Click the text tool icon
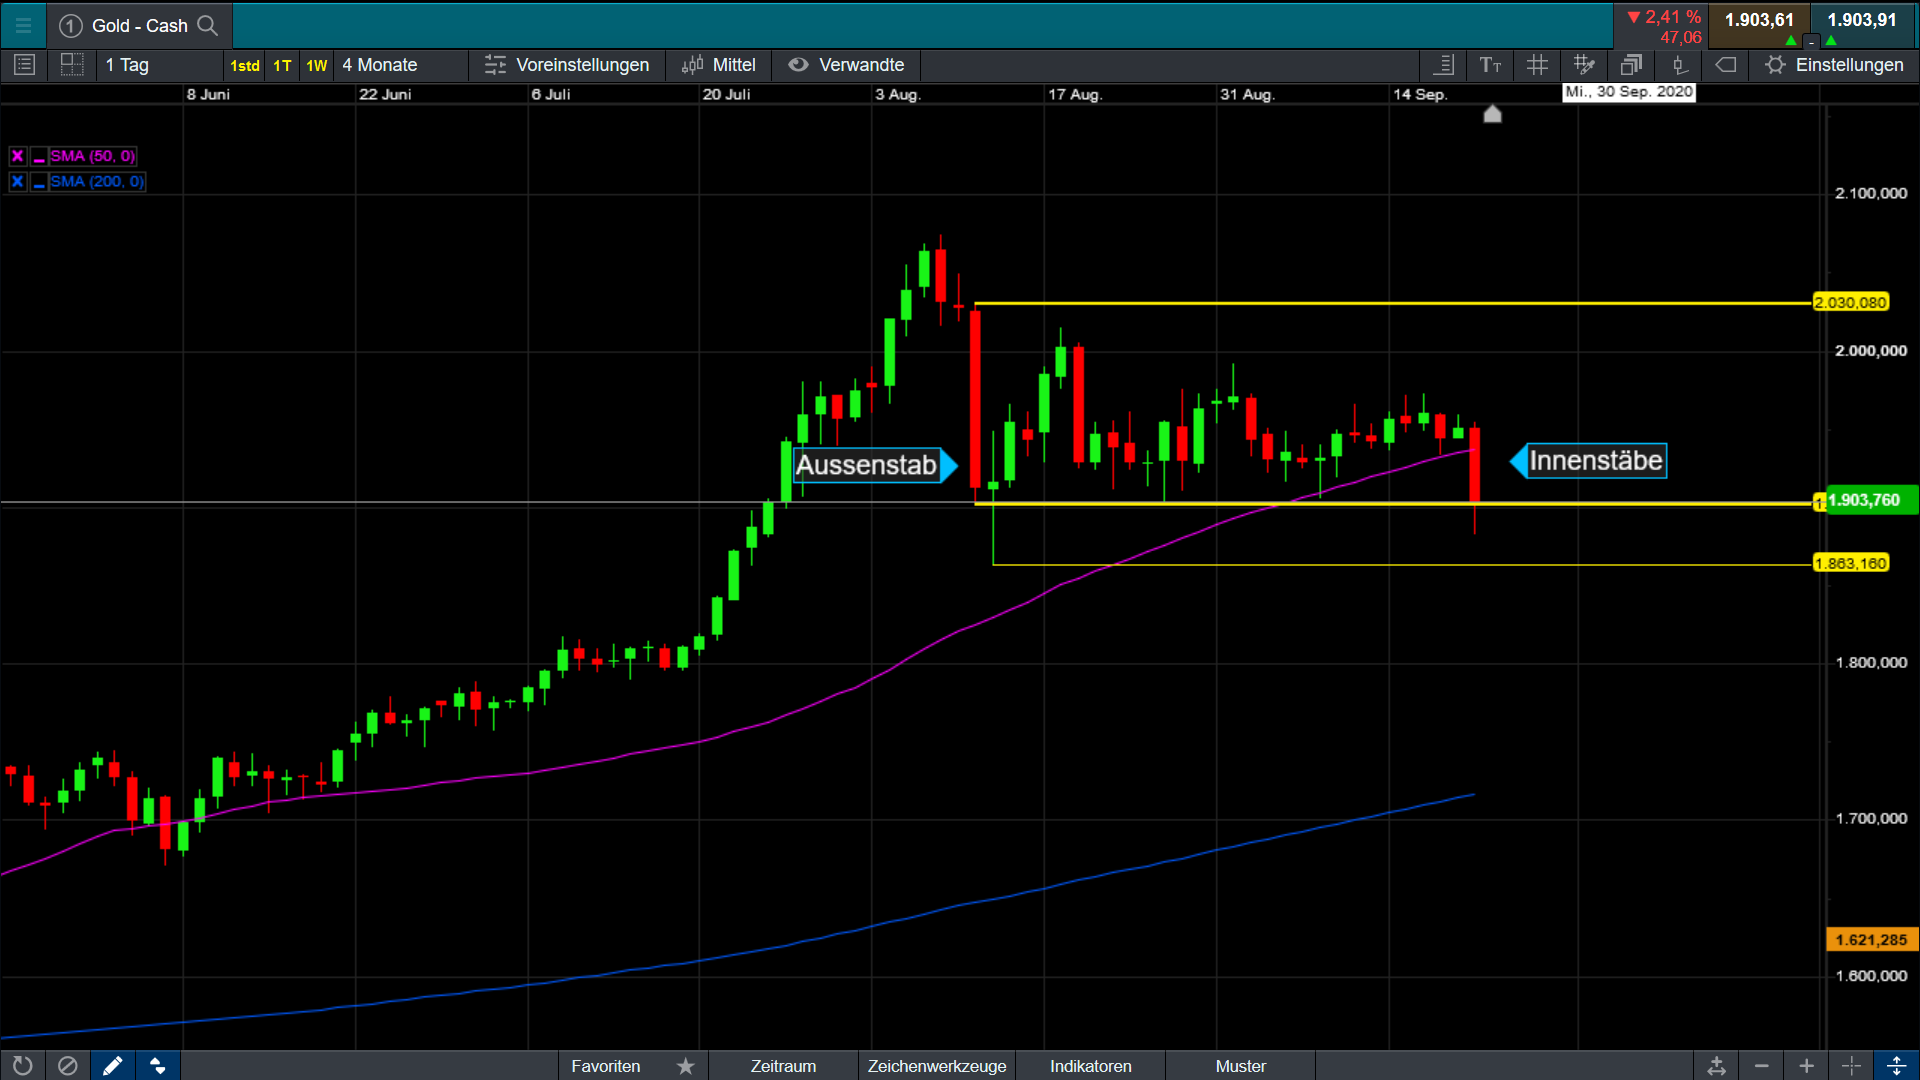Viewport: 1920px width, 1080px height. [1490, 65]
